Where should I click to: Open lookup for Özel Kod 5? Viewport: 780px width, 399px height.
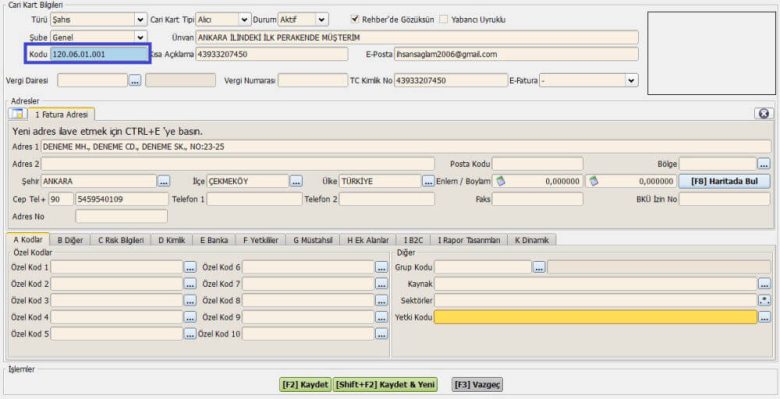point(190,334)
